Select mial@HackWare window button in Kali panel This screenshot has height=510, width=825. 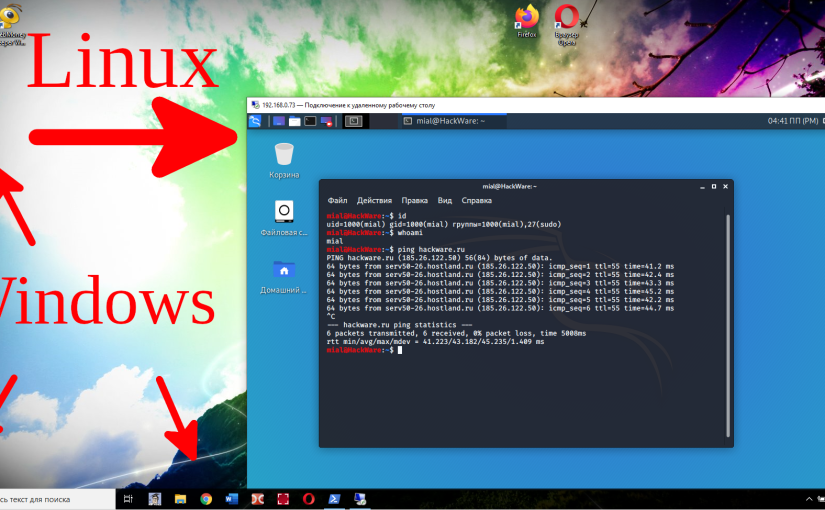446,121
